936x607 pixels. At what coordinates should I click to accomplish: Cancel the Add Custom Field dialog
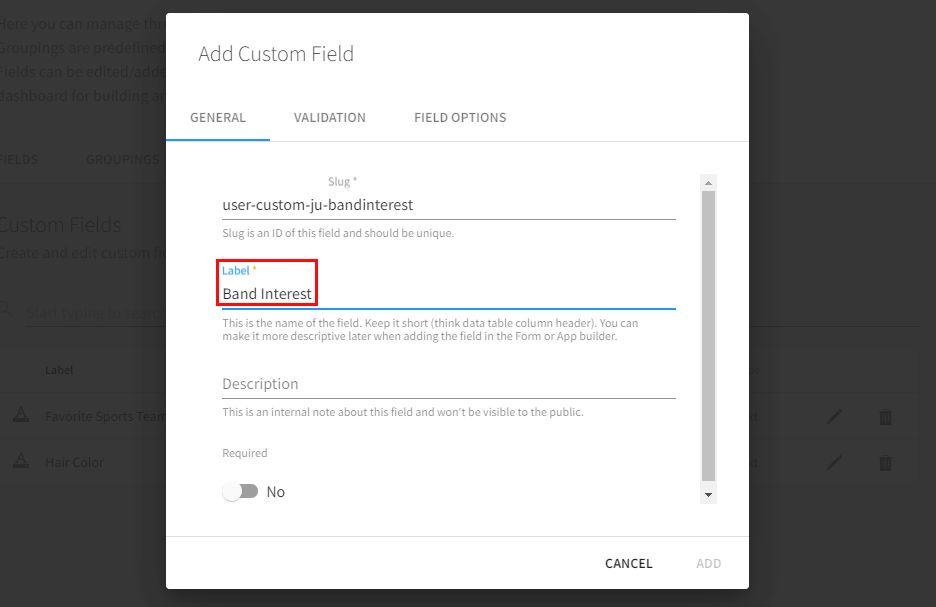(628, 564)
